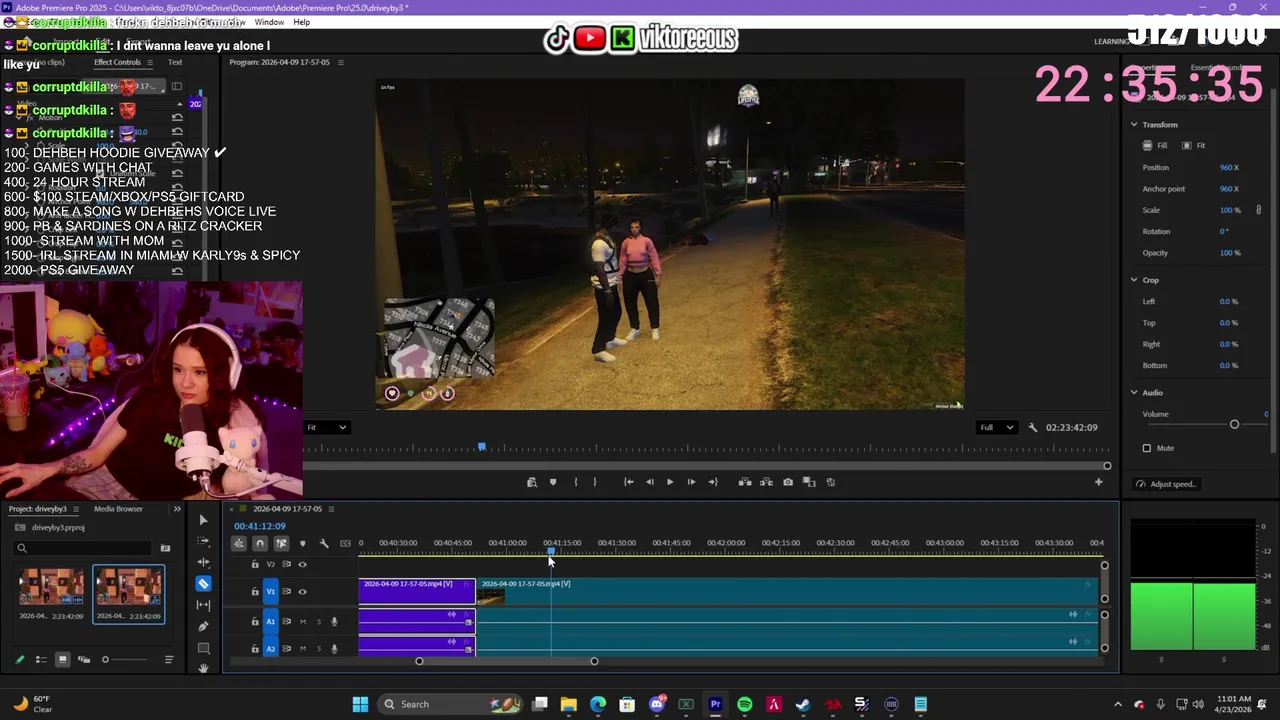Open the Effect Controls panel menu
1280x720 pixels.
(x=150, y=62)
